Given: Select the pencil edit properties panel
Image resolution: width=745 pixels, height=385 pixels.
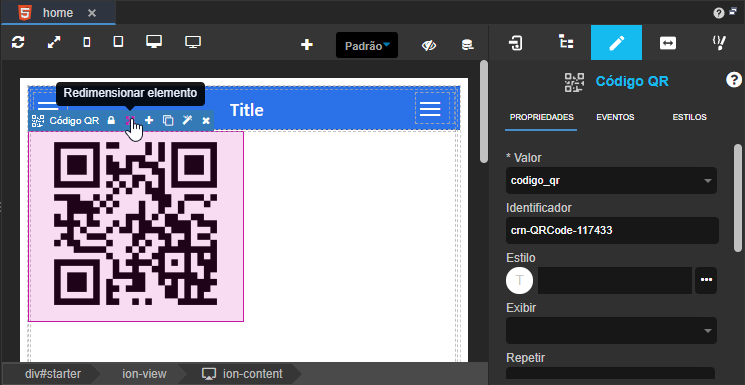Looking at the screenshot, I should point(616,43).
